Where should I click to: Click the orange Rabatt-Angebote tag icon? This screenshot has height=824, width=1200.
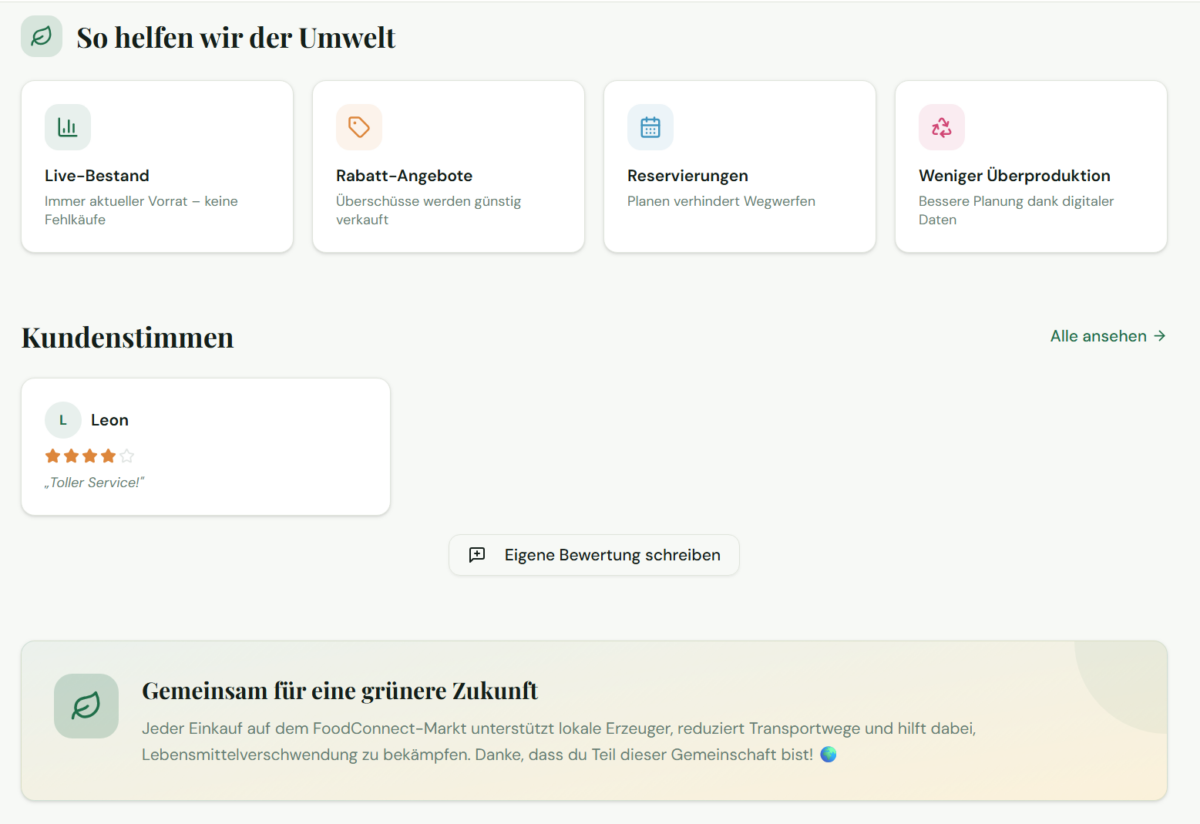pyautogui.click(x=359, y=127)
